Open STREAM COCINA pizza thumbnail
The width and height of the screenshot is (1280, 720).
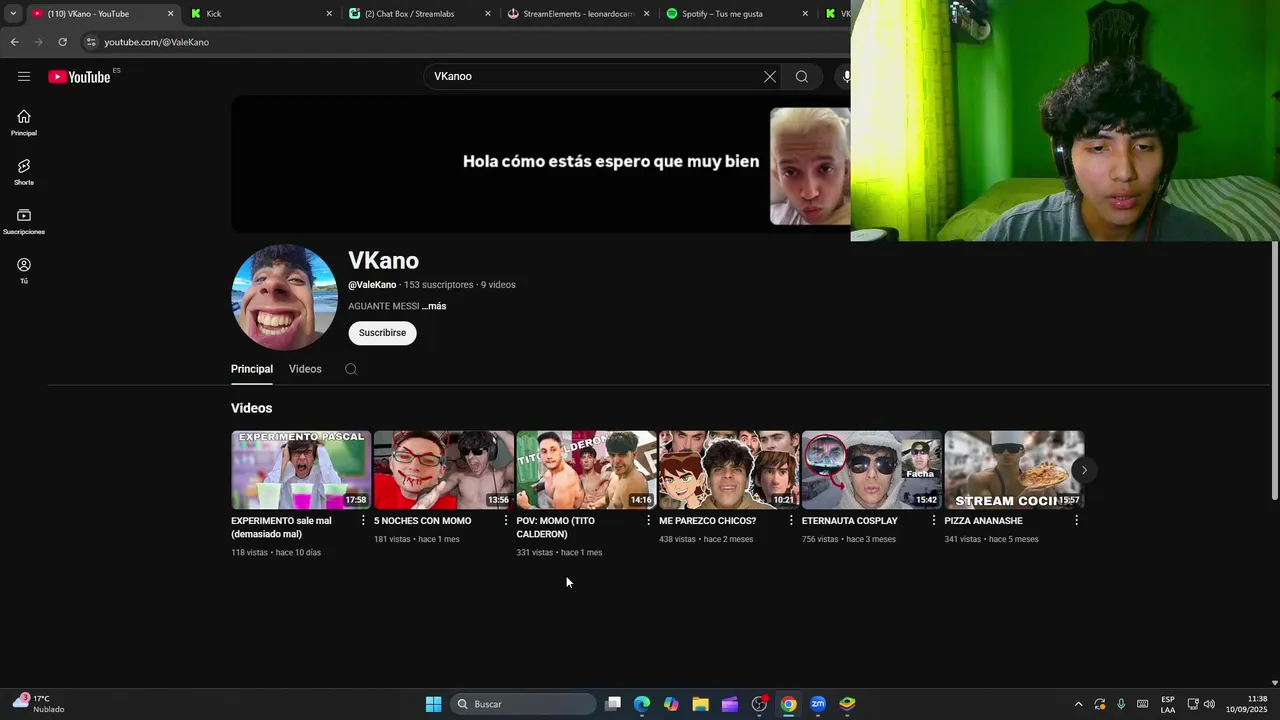[1014, 470]
